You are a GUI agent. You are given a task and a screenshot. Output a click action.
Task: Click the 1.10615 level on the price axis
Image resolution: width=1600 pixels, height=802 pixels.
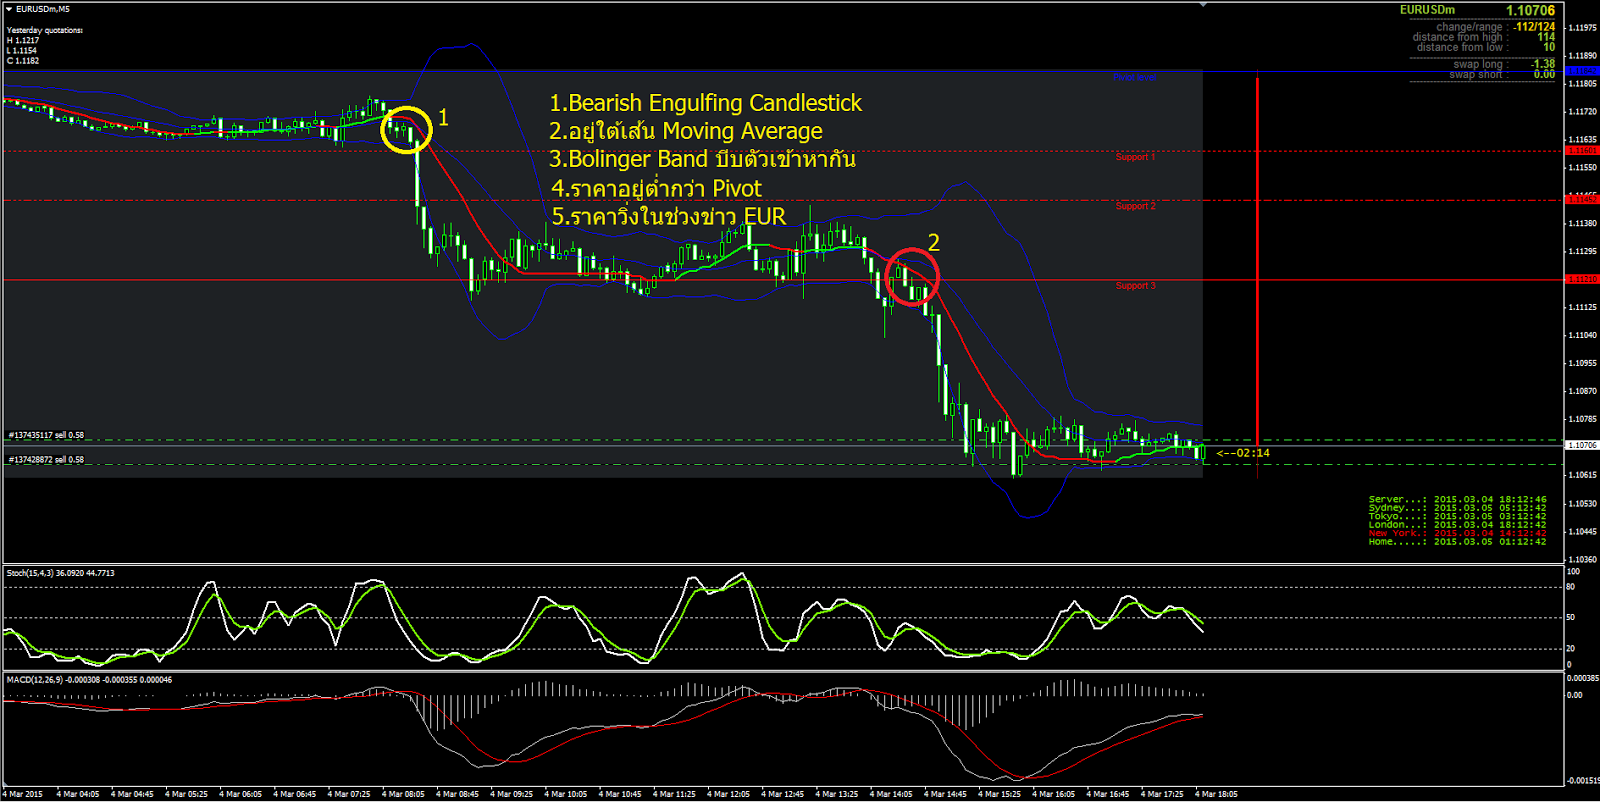coord(1582,475)
